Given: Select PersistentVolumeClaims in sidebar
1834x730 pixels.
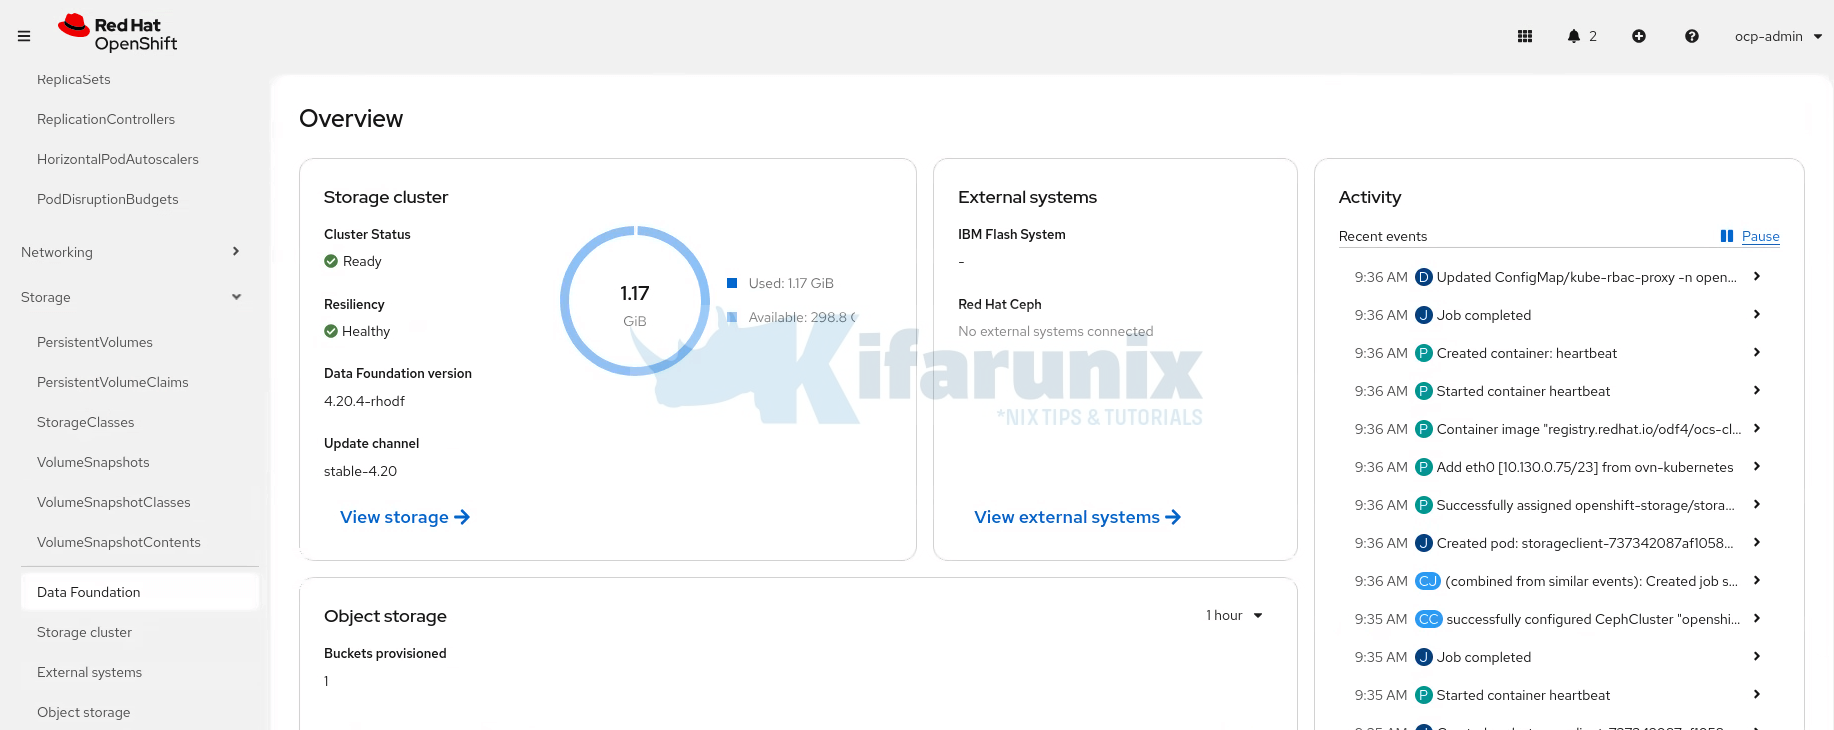Looking at the screenshot, I should [113, 382].
